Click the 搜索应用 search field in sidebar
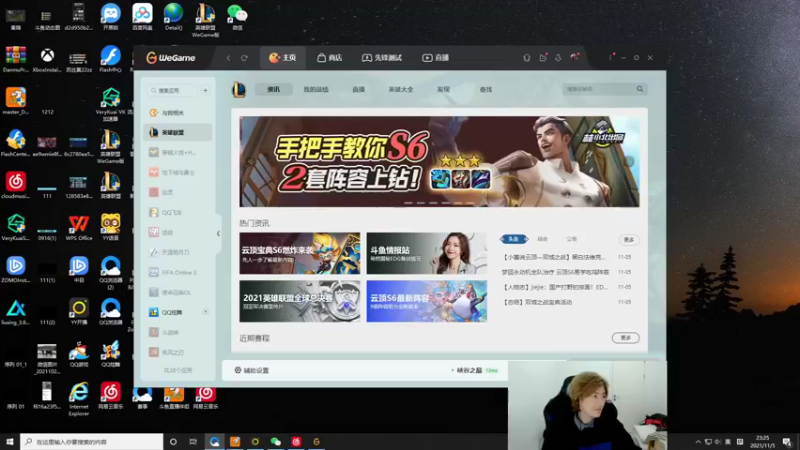Image resolution: width=800 pixels, height=450 pixels. click(172, 90)
